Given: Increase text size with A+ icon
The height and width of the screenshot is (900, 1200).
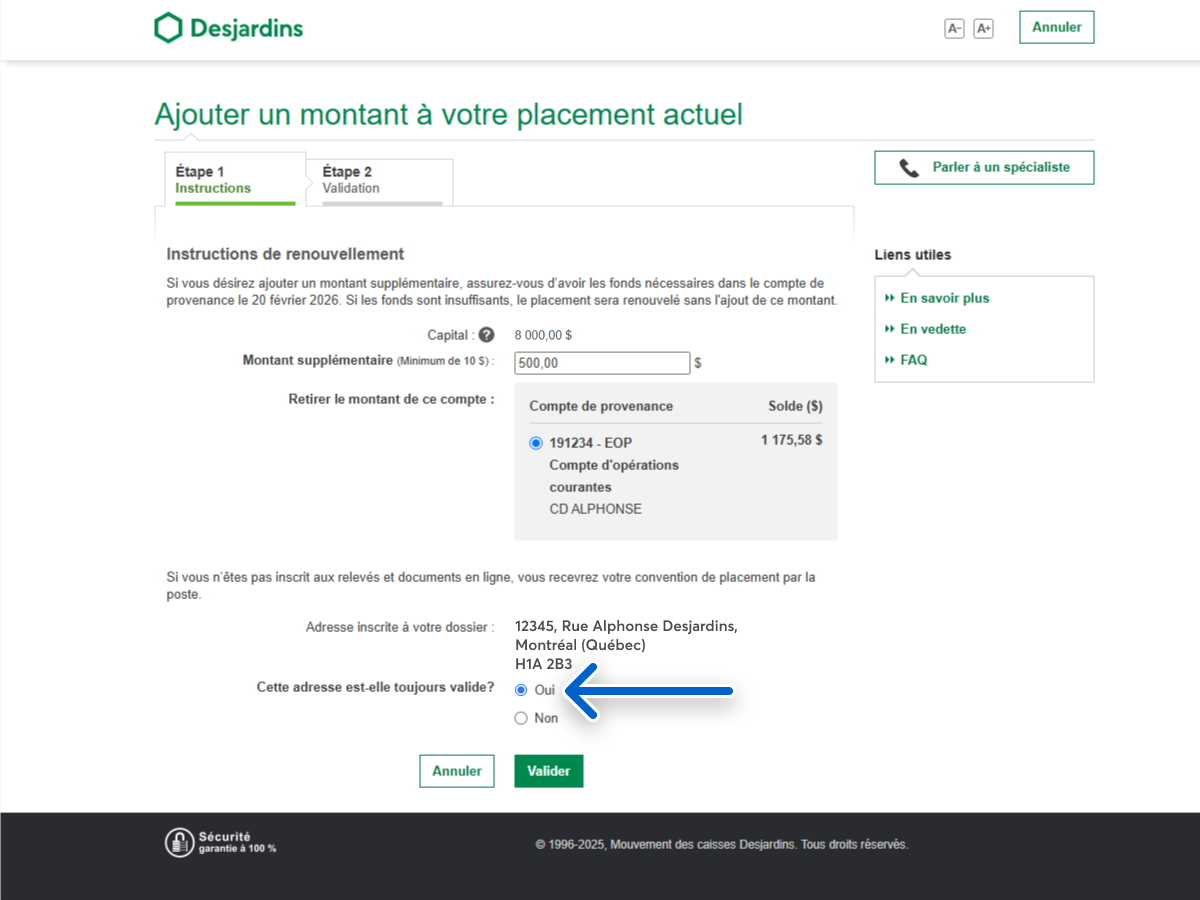Looking at the screenshot, I should [983, 29].
